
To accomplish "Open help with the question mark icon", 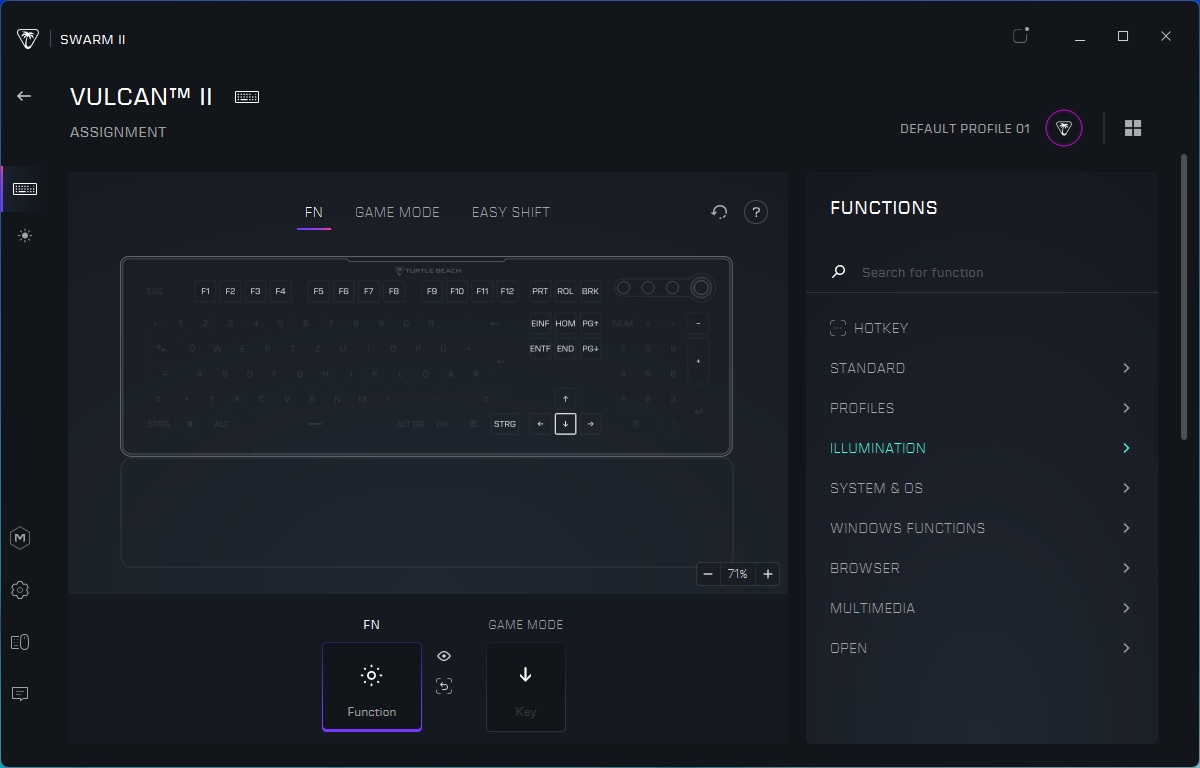I will 756,212.
